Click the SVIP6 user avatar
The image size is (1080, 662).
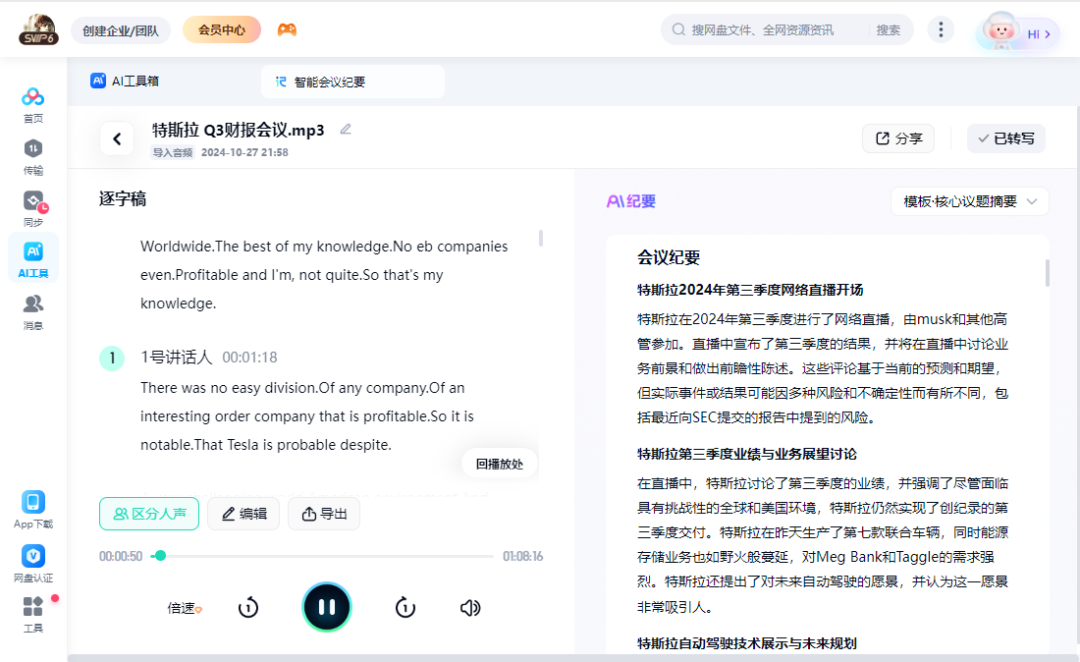[x=38, y=30]
